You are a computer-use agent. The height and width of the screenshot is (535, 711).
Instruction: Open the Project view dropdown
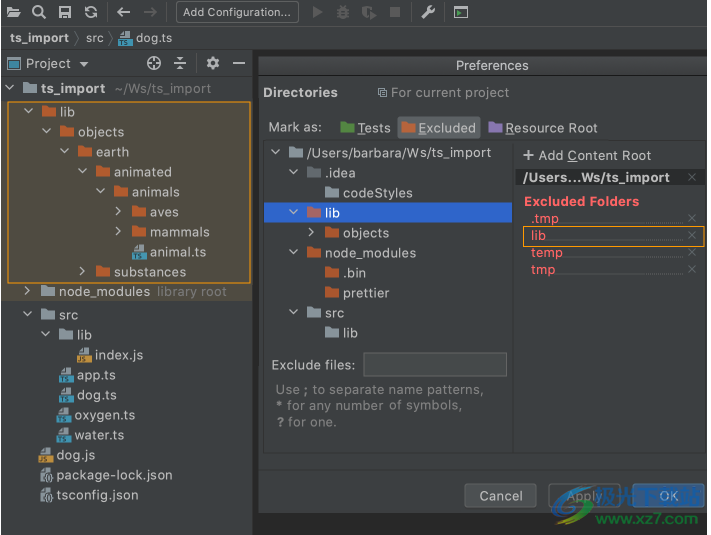click(x=84, y=64)
